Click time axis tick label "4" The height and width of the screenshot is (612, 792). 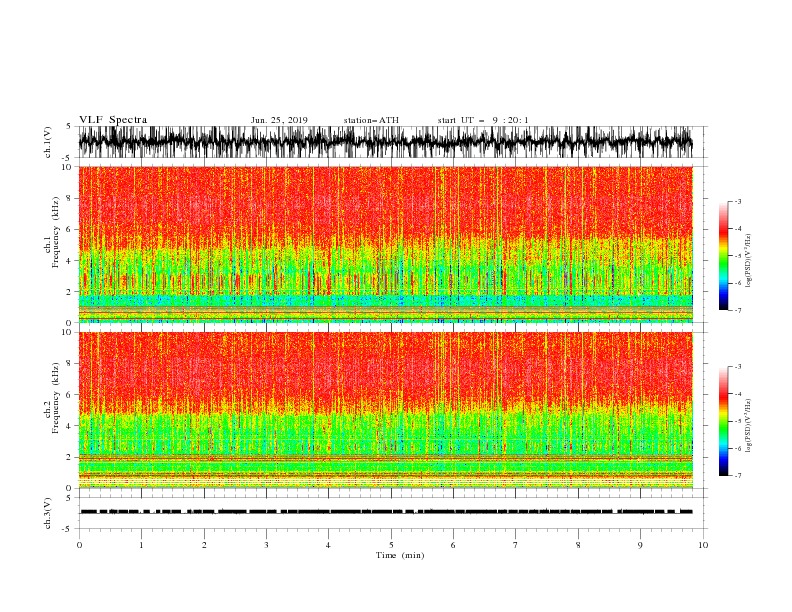tap(328, 545)
